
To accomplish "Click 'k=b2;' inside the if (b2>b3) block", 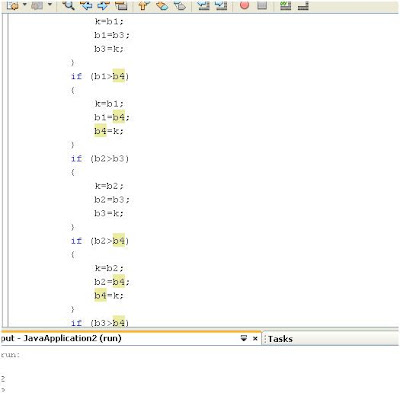I will (x=109, y=186).
